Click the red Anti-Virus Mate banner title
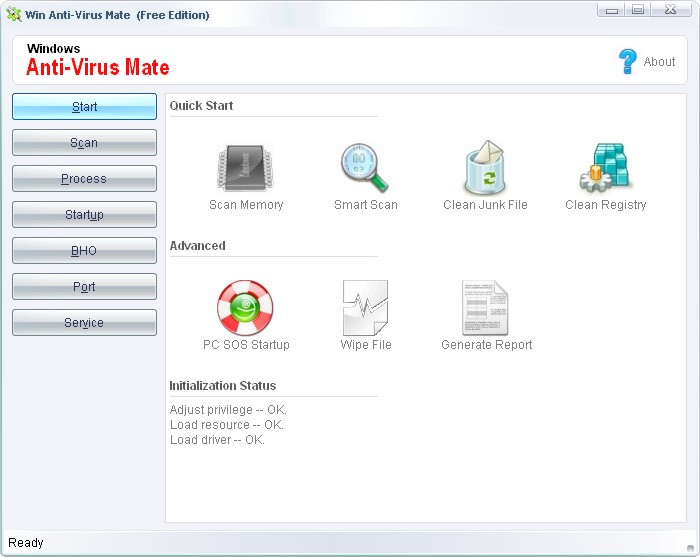 click(98, 67)
